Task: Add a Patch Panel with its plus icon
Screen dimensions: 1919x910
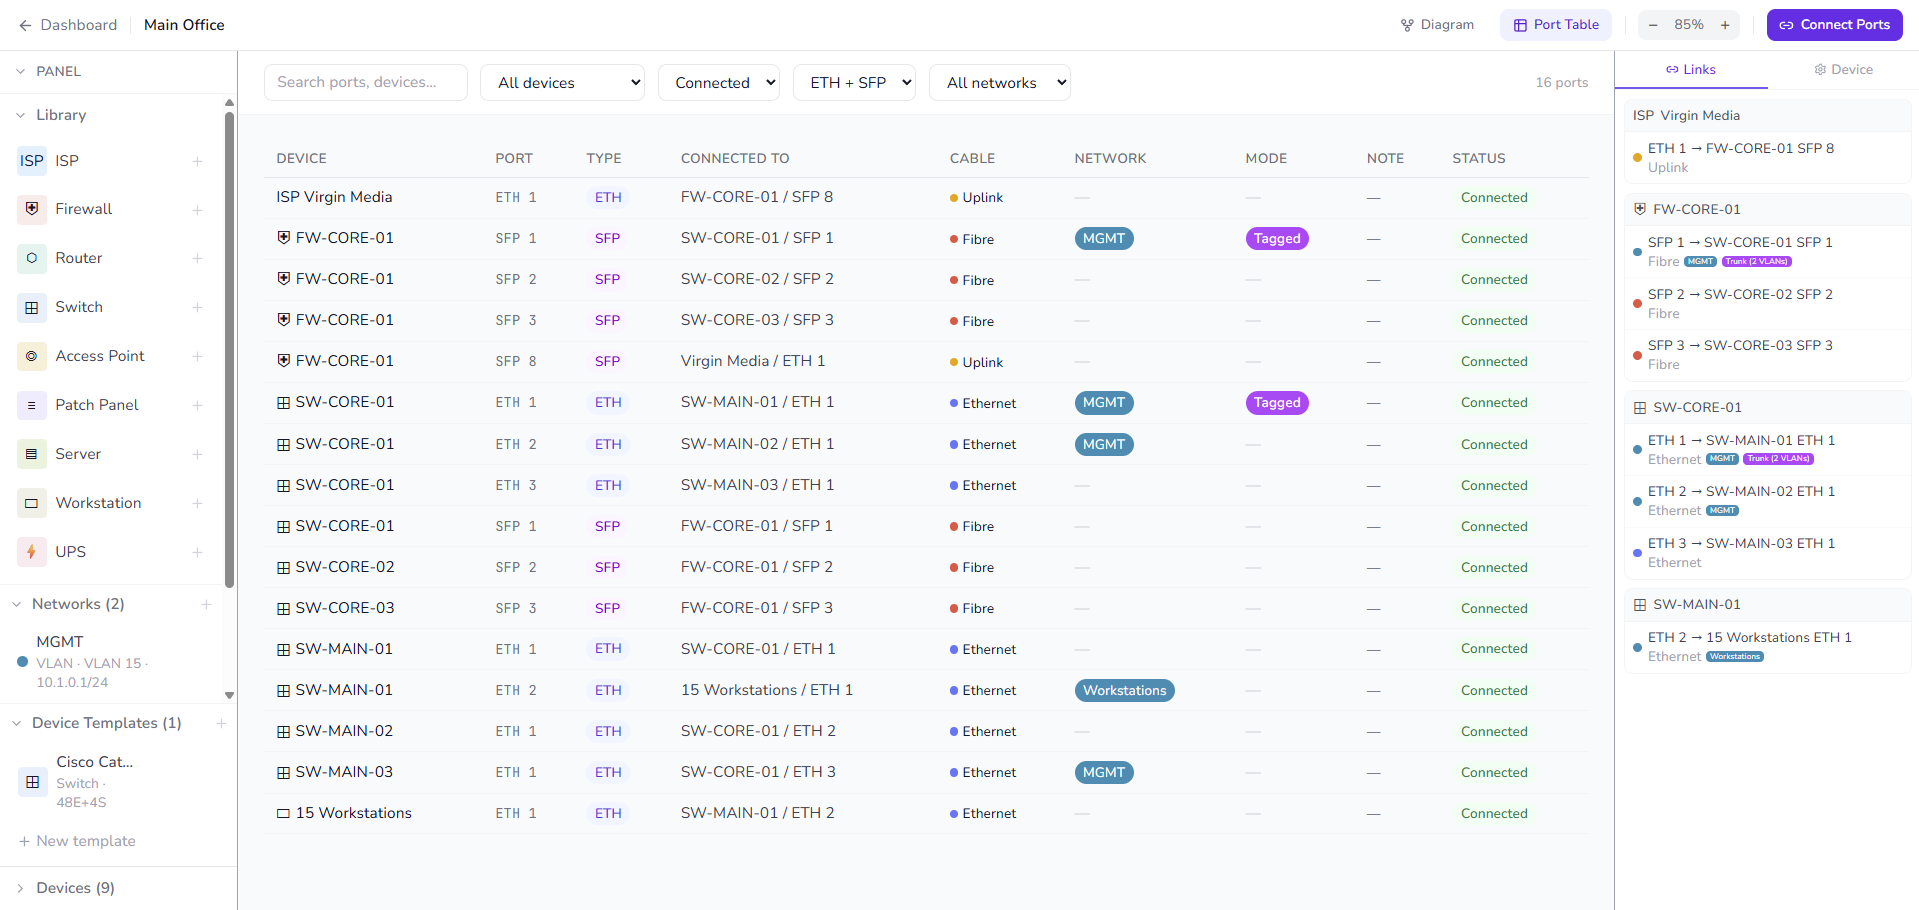Action: pos(198,406)
